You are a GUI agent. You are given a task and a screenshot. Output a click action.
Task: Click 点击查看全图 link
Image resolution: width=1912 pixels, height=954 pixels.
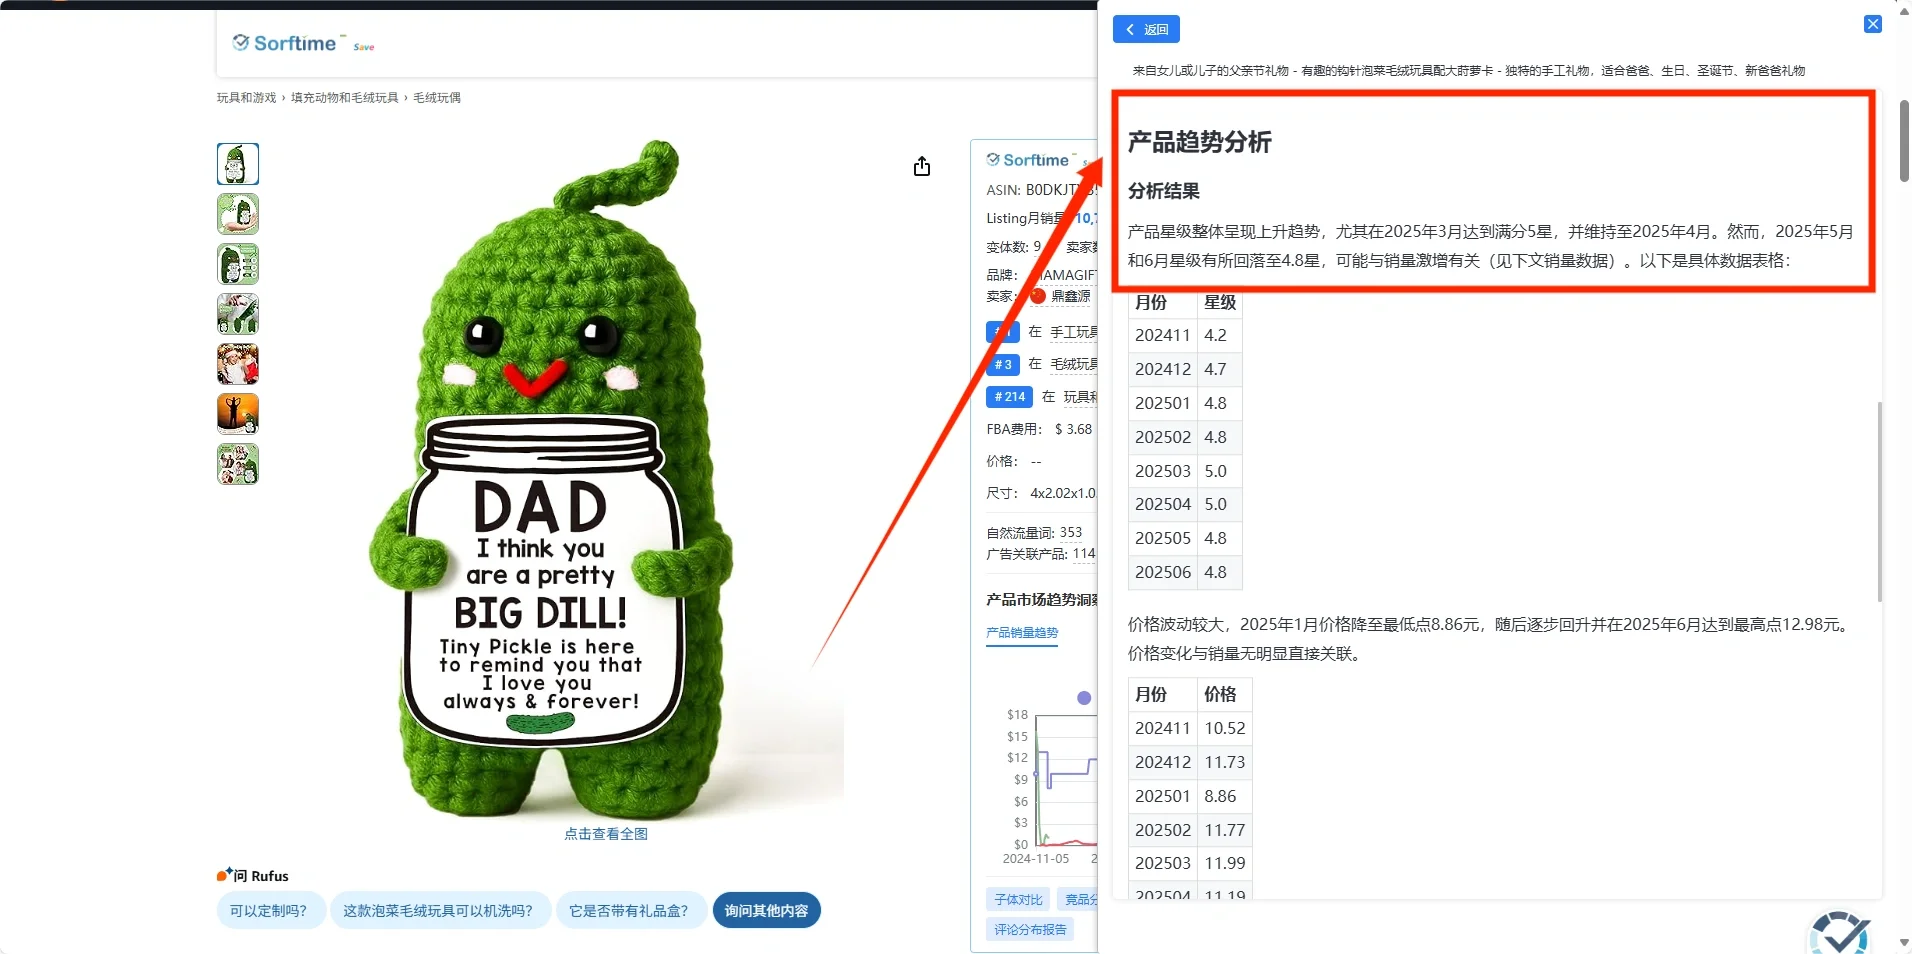[606, 834]
